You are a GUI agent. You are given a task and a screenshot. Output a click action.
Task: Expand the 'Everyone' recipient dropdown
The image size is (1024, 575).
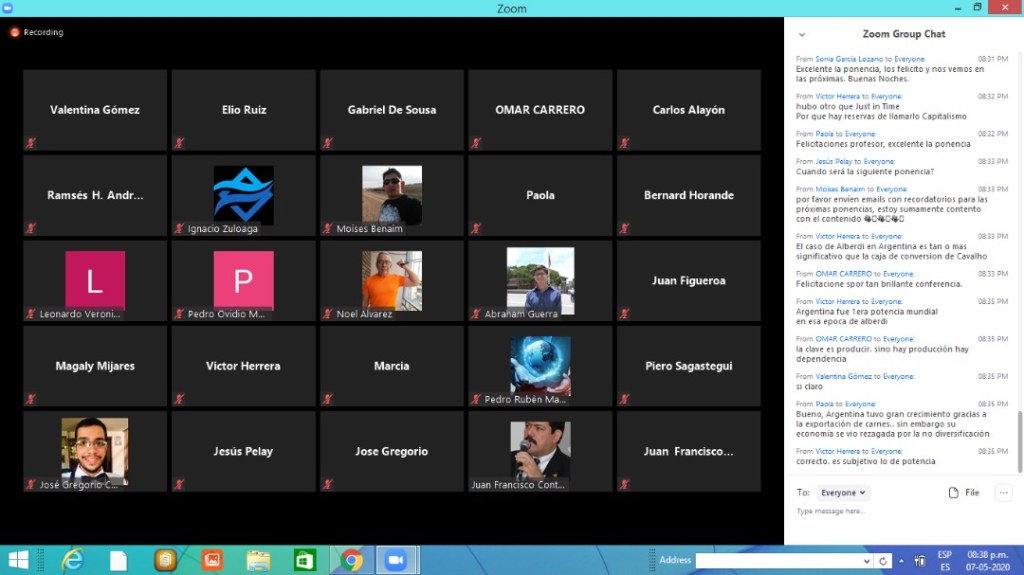point(843,493)
